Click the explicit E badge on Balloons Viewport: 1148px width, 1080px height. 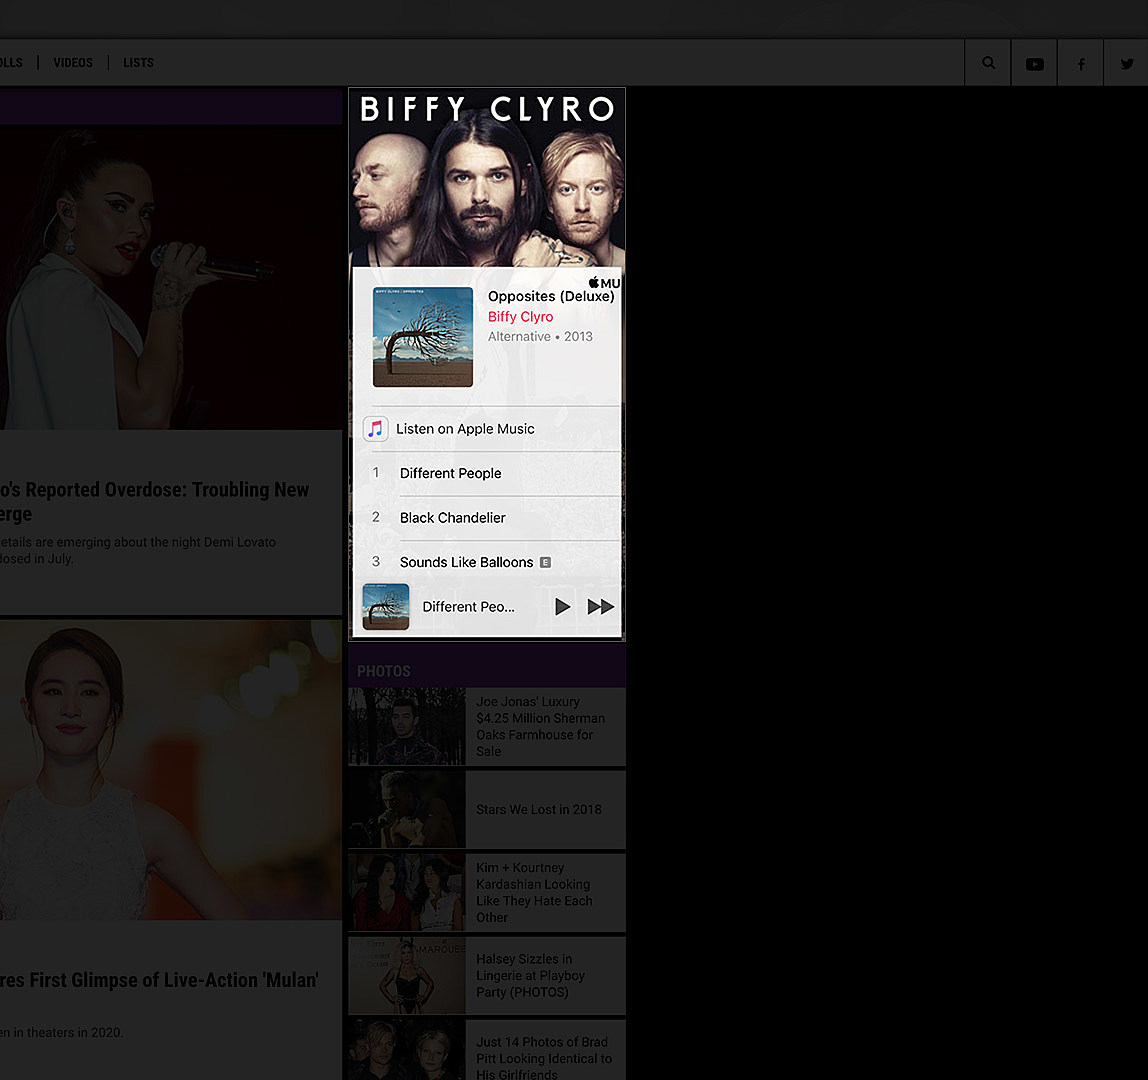(545, 562)
